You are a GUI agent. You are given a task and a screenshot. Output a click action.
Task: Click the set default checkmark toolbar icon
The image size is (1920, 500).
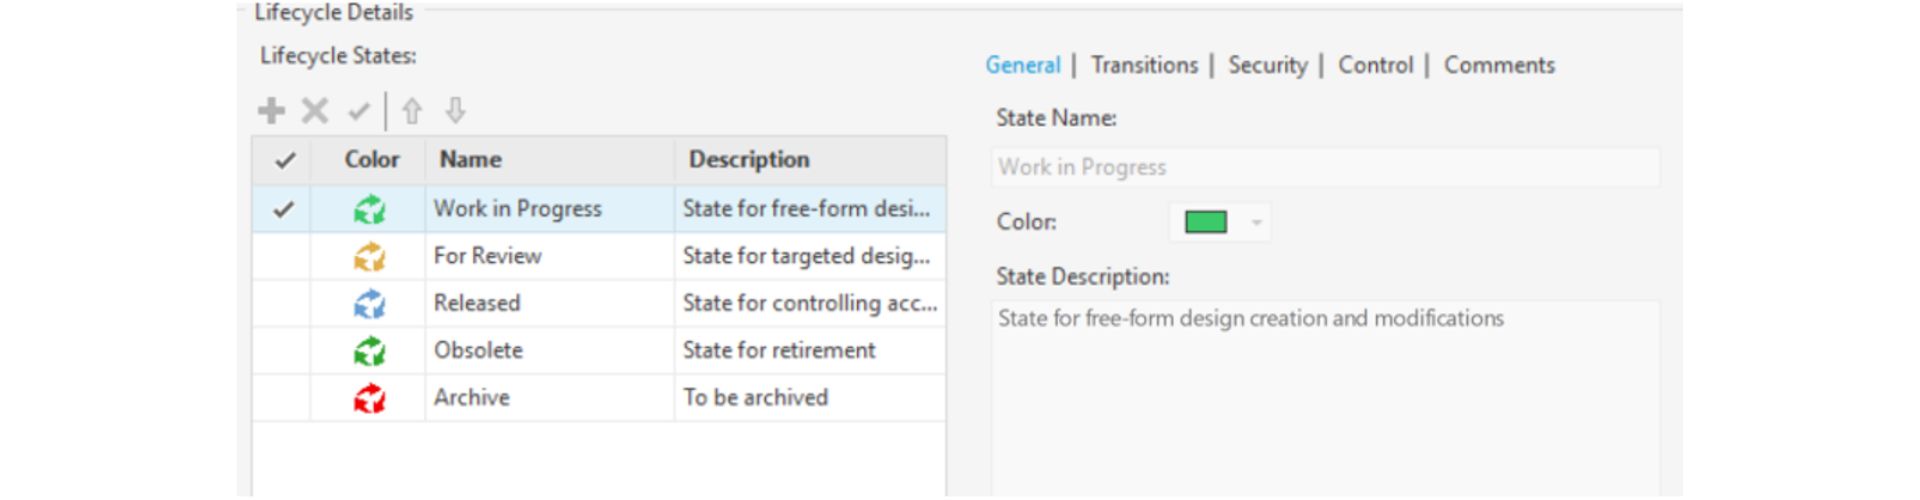click(359, 111)
